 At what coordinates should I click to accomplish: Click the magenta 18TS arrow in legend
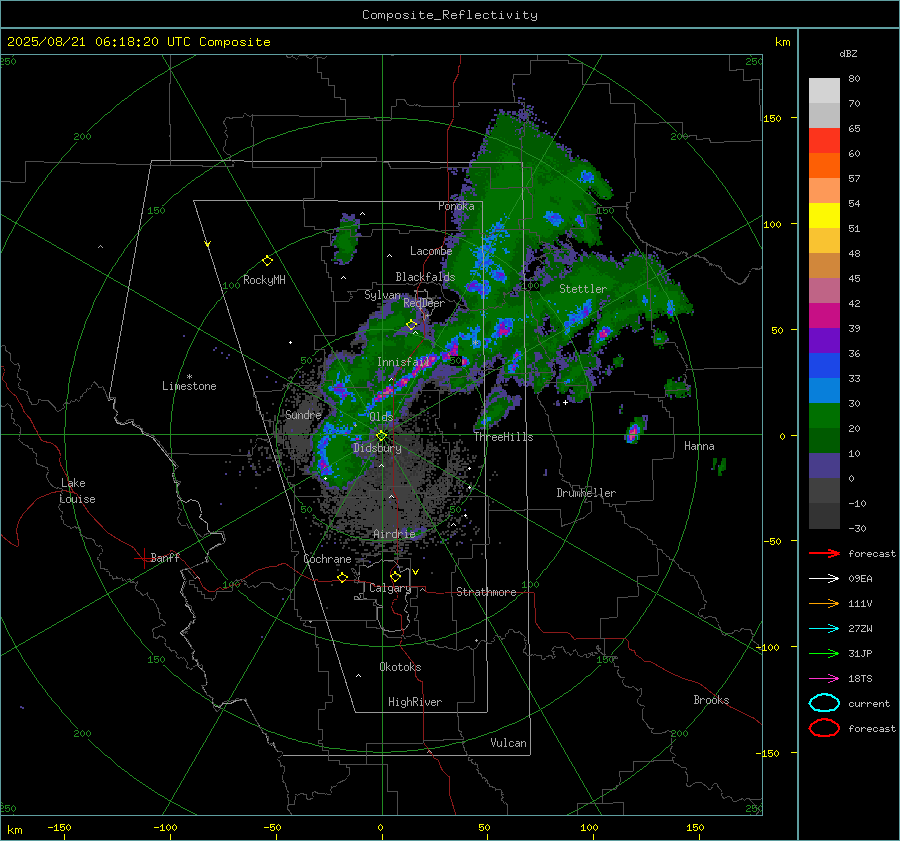point(824,679)
